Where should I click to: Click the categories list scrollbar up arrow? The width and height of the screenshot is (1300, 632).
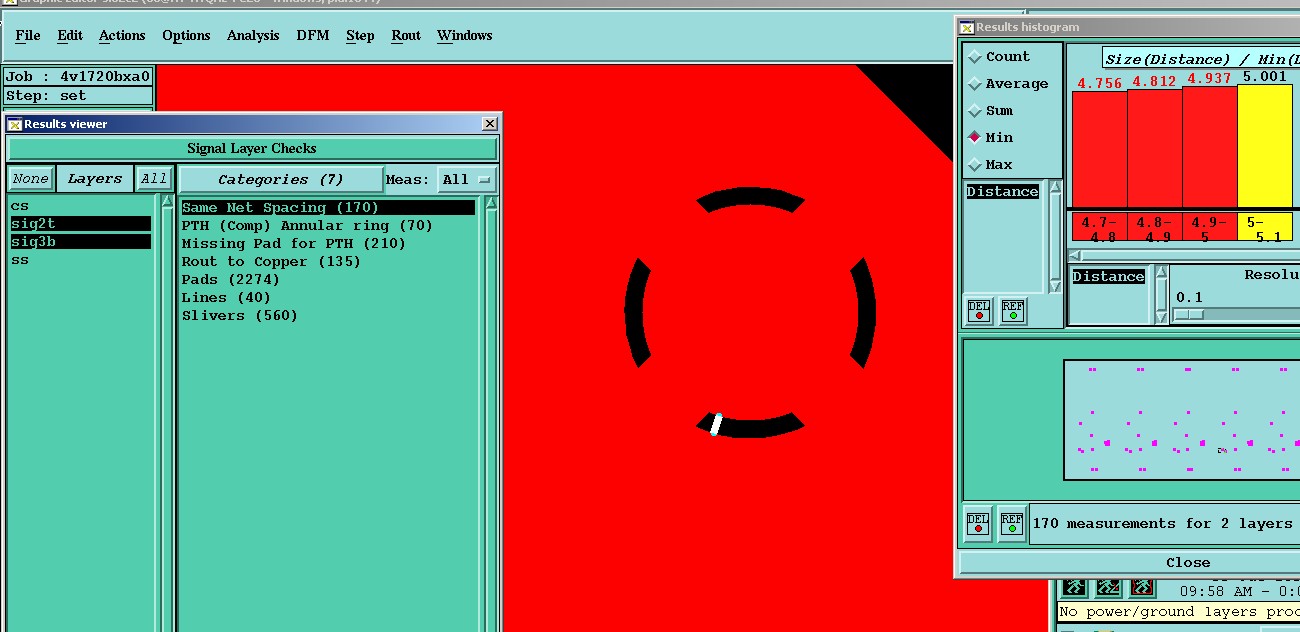coord(491,203)
